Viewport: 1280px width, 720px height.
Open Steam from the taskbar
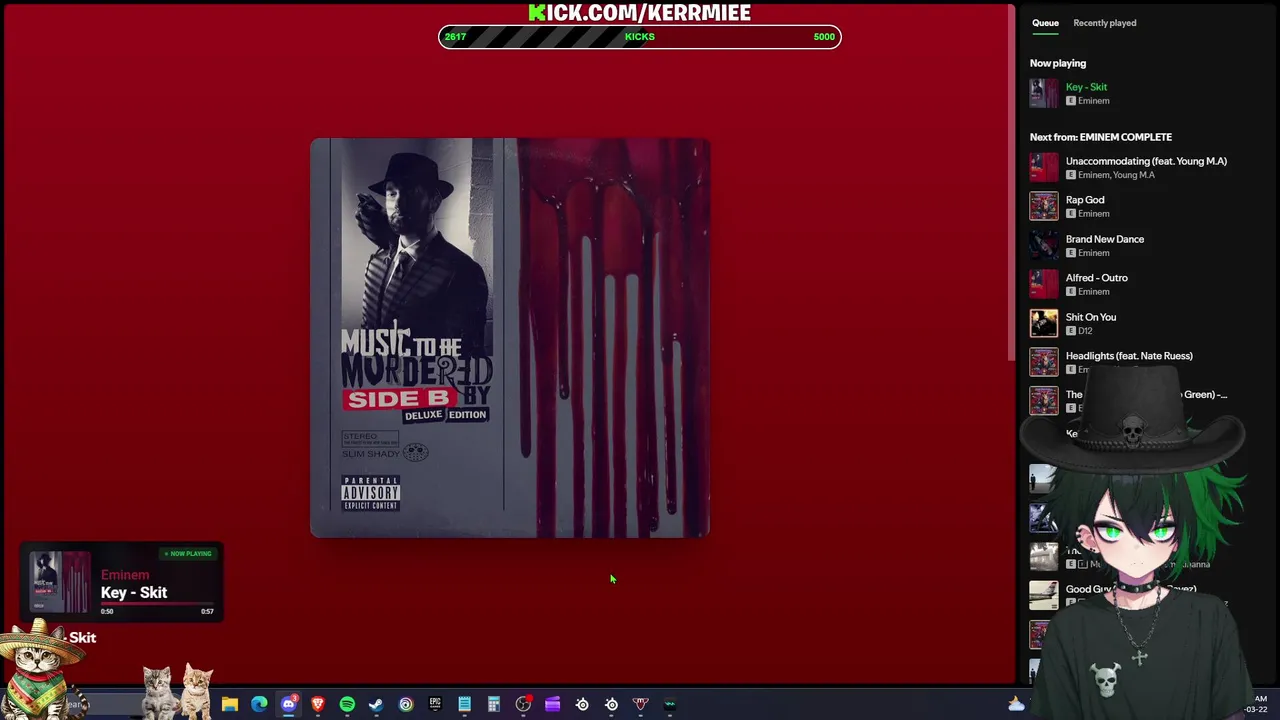[376, 704]
